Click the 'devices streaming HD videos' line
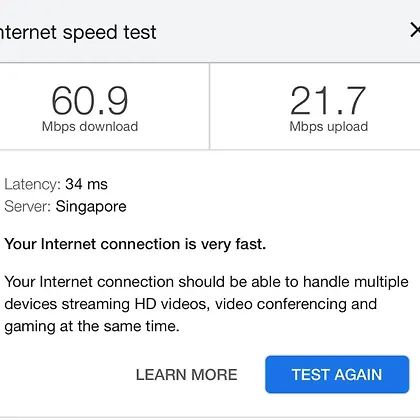The image size is (420, 420). coord(191,304)
